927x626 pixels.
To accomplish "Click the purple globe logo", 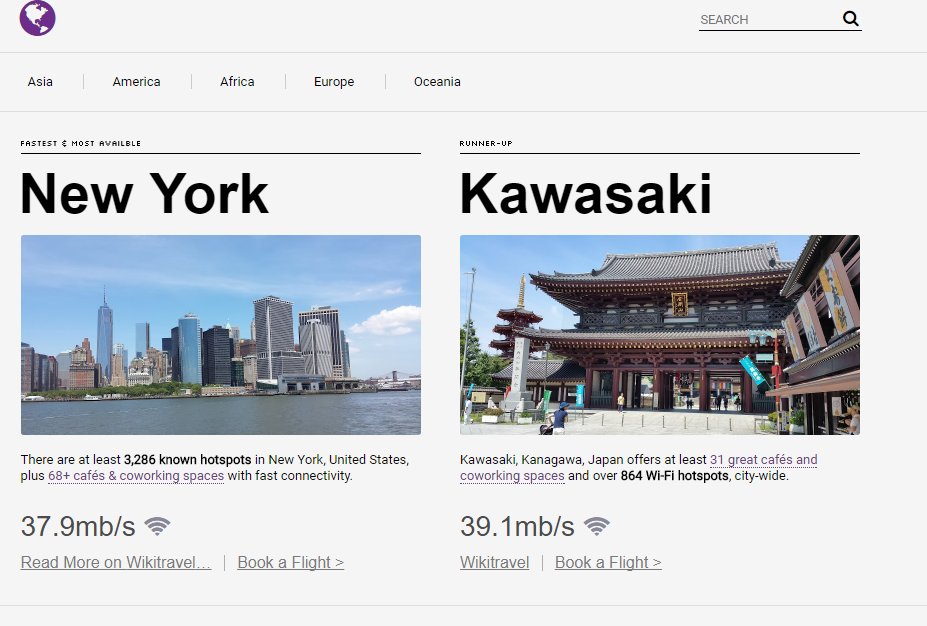I will pos(37,18).
